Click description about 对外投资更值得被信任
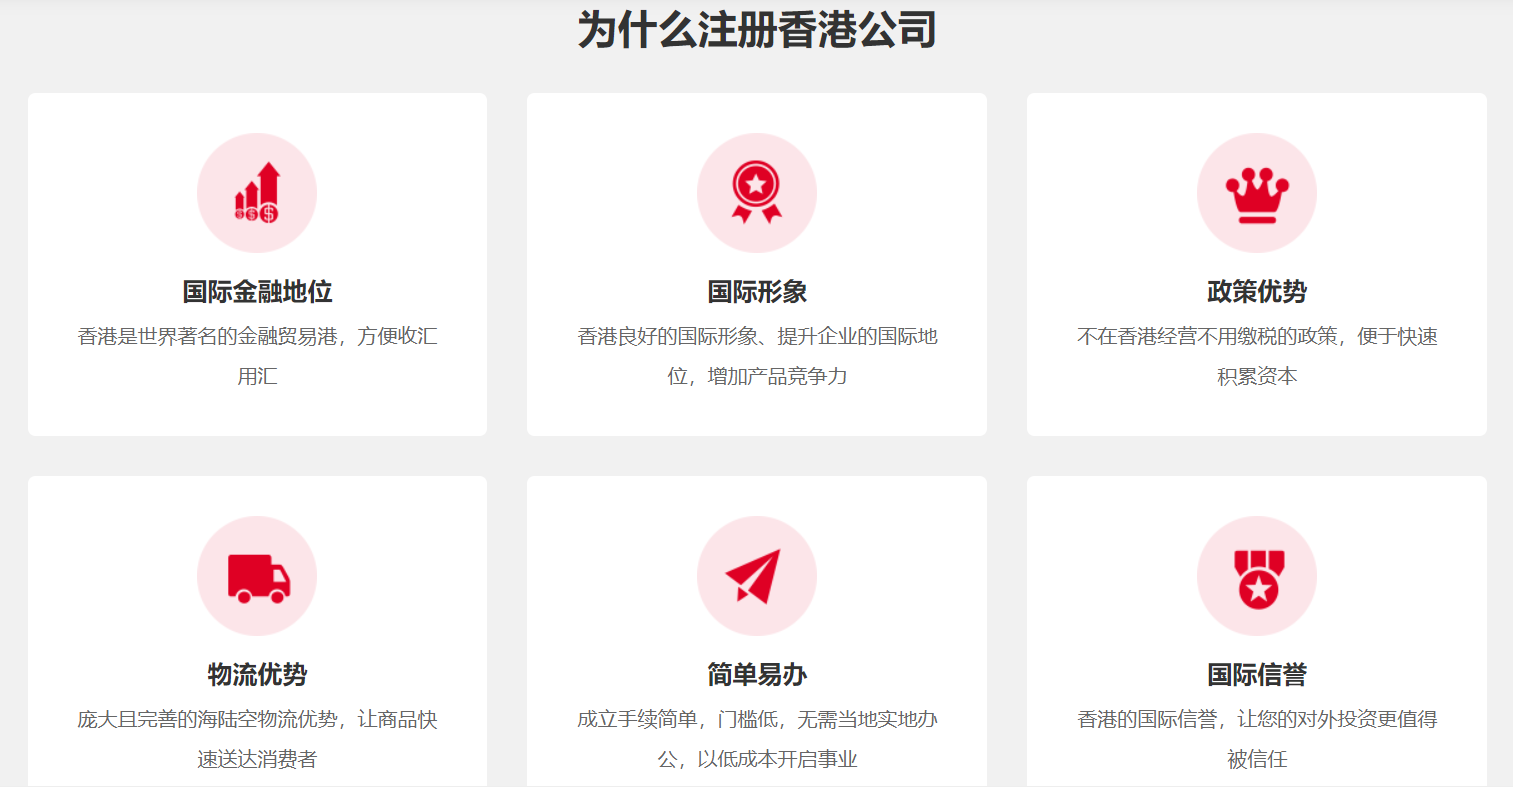The height and width of the screenshot is (790, 1513). click(1256, 739)
